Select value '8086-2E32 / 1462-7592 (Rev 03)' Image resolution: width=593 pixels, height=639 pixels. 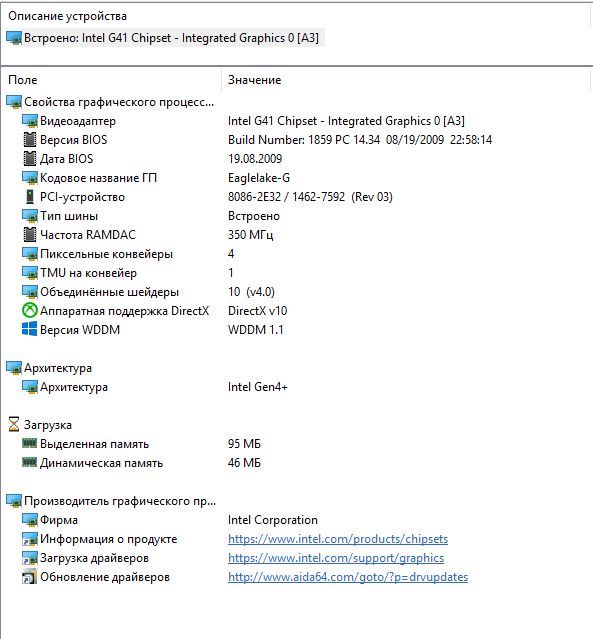coord(310,197)
